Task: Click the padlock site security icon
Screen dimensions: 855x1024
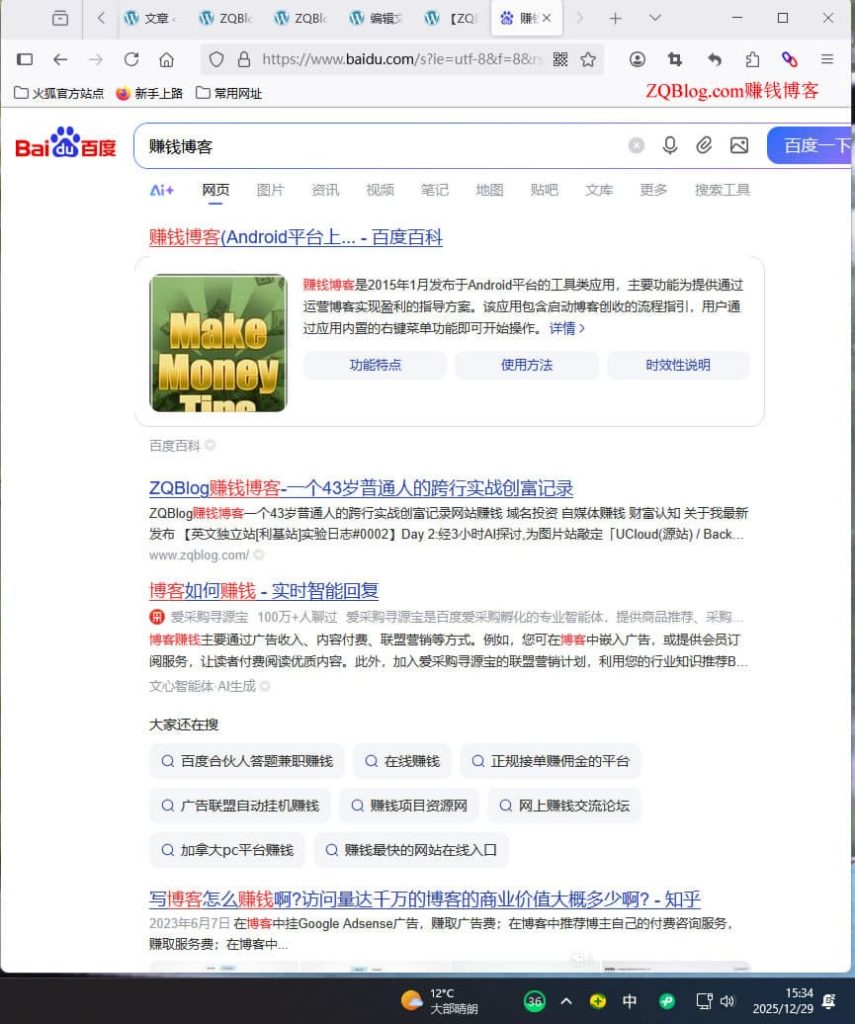Action: [x=244, y=59]
